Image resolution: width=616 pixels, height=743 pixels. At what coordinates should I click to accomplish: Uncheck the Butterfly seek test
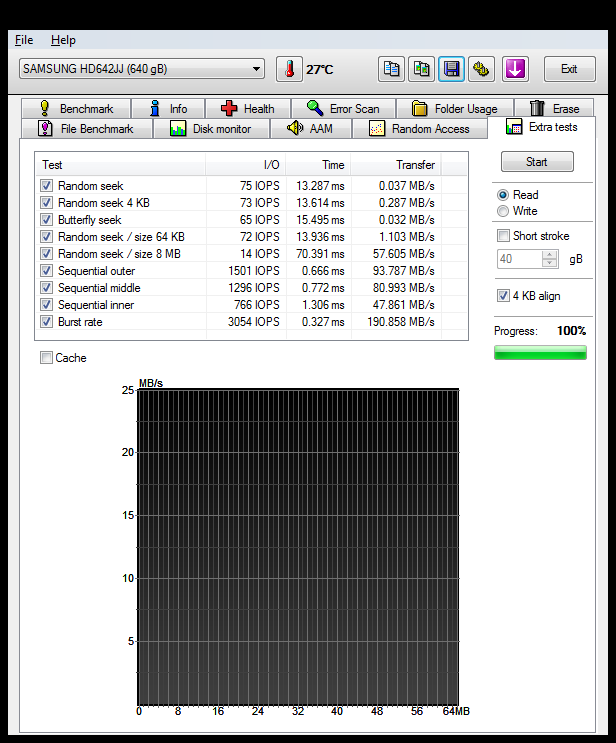46,219
